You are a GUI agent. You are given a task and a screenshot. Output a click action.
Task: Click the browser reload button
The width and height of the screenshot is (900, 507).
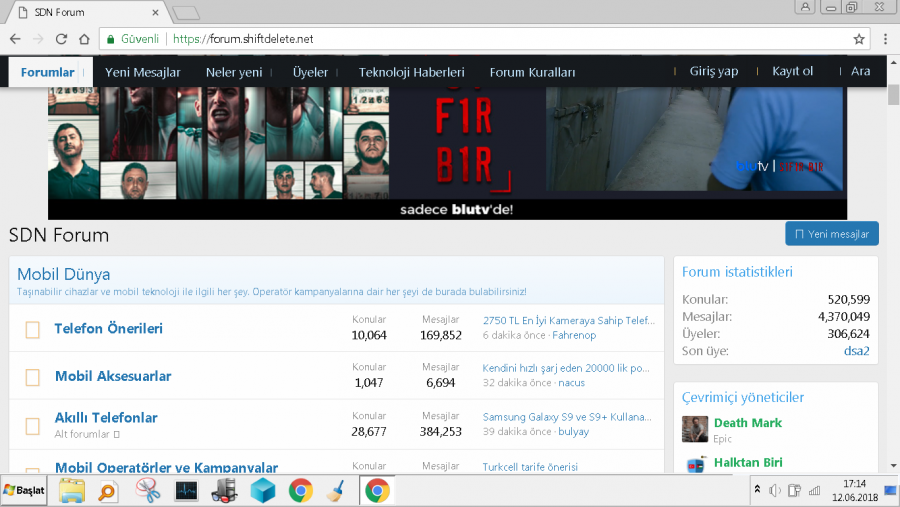pos(61,39)
